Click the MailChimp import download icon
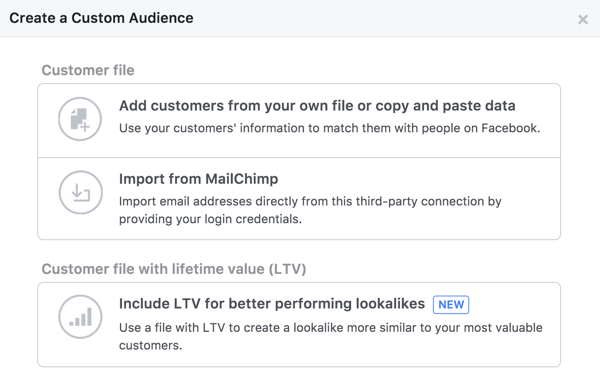 [80, 192]
